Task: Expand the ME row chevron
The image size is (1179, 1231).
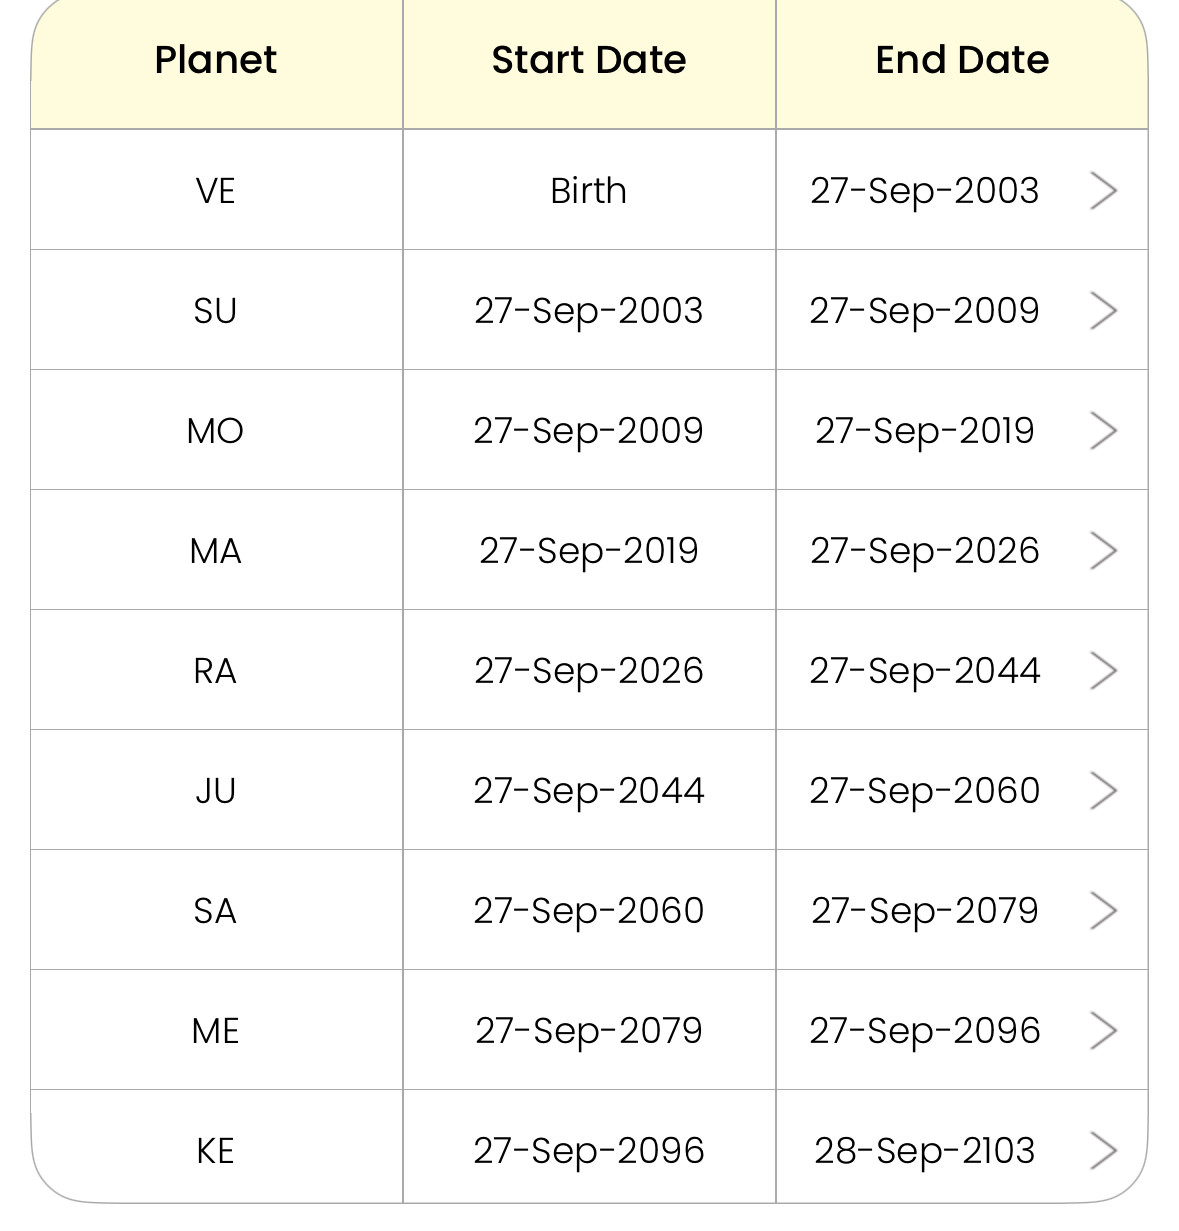Action: [x=1102, y=1030]
